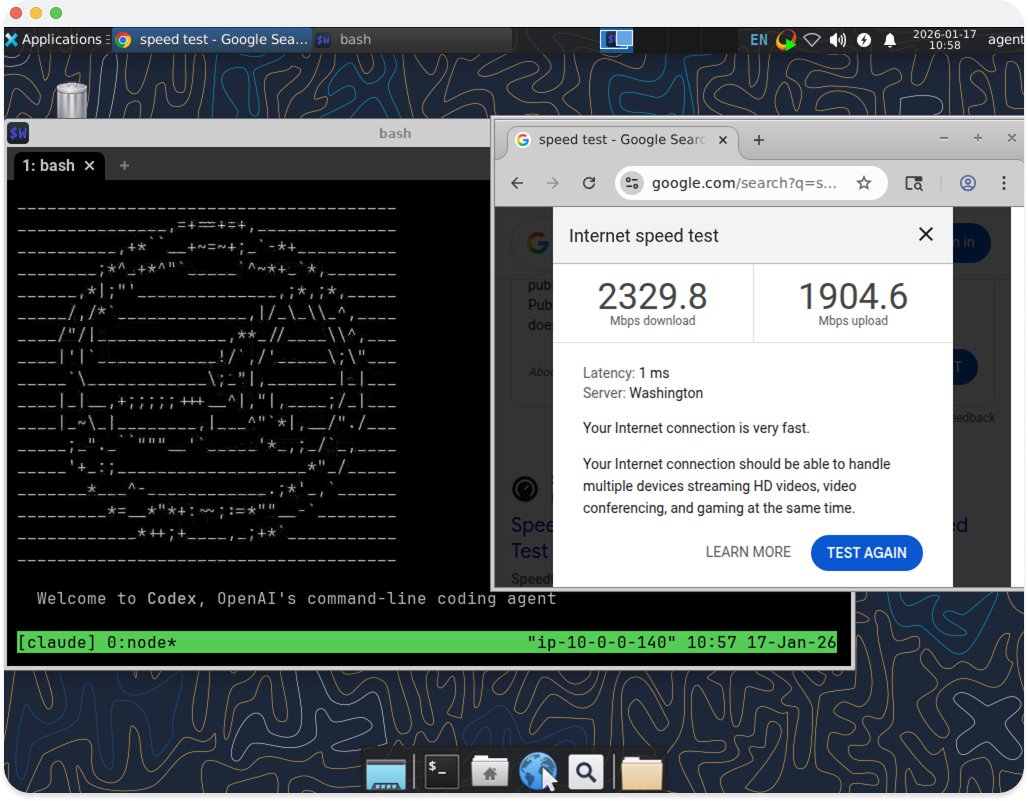Click the colorful update indicator tray icon

(785, 40)
